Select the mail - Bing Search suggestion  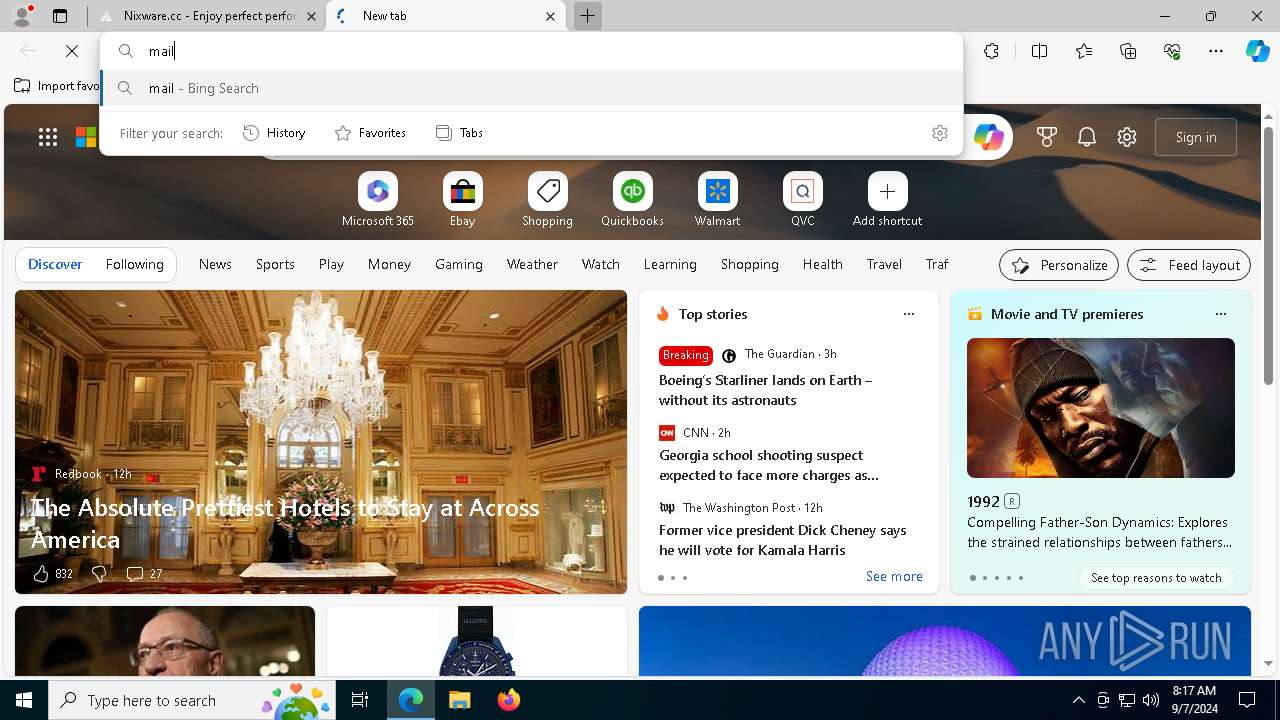tap(532, 88)
